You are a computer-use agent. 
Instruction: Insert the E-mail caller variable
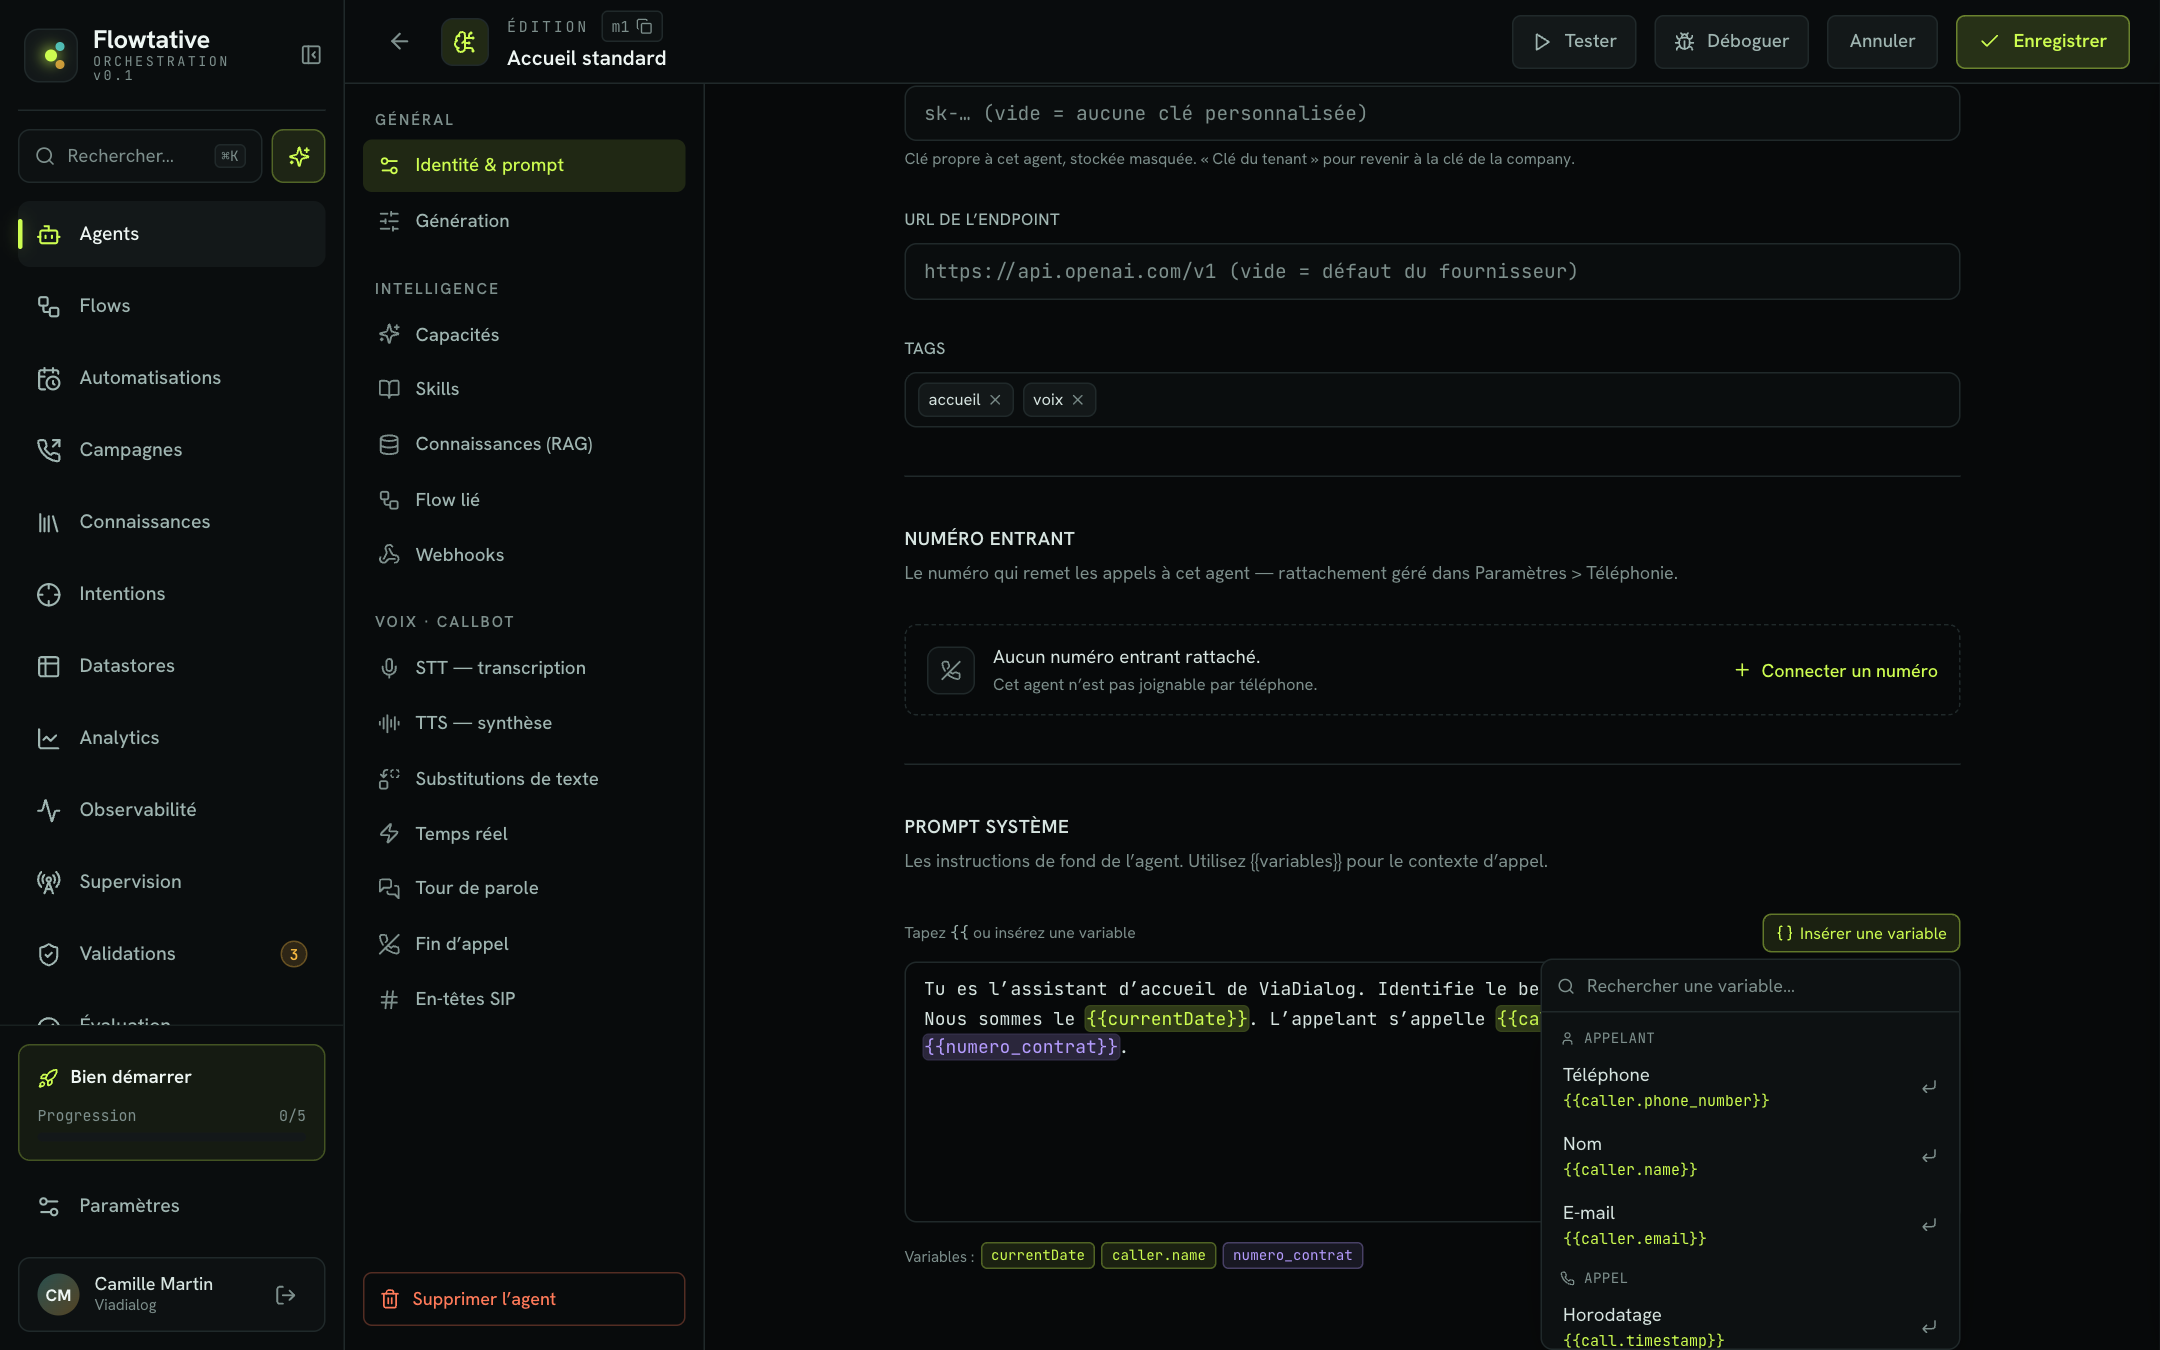tap(1750, 1225)
